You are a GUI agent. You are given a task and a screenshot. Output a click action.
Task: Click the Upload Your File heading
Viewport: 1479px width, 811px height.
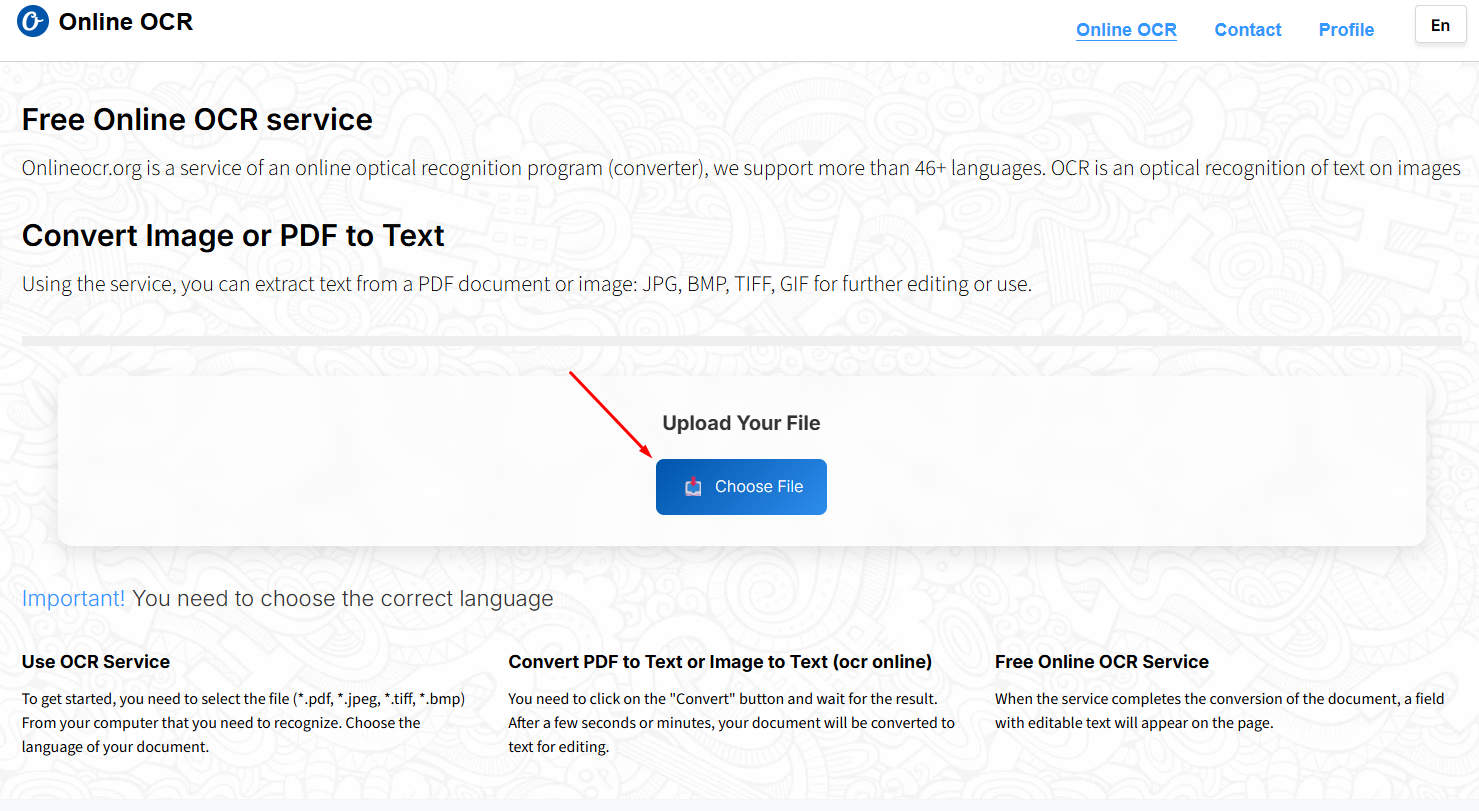click(741, 423)
